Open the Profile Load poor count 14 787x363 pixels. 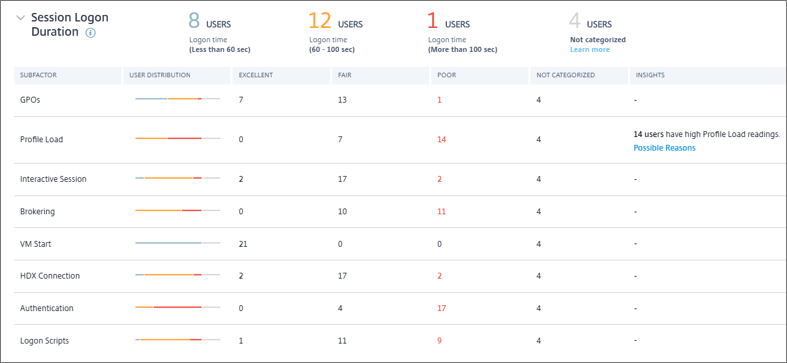click(x=441, y=140)
